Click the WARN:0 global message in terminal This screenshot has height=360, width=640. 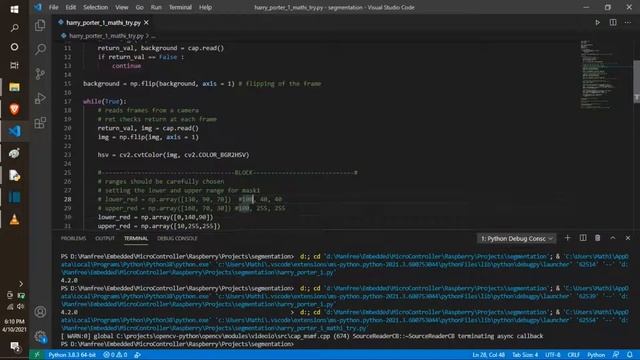click(302, 336)
